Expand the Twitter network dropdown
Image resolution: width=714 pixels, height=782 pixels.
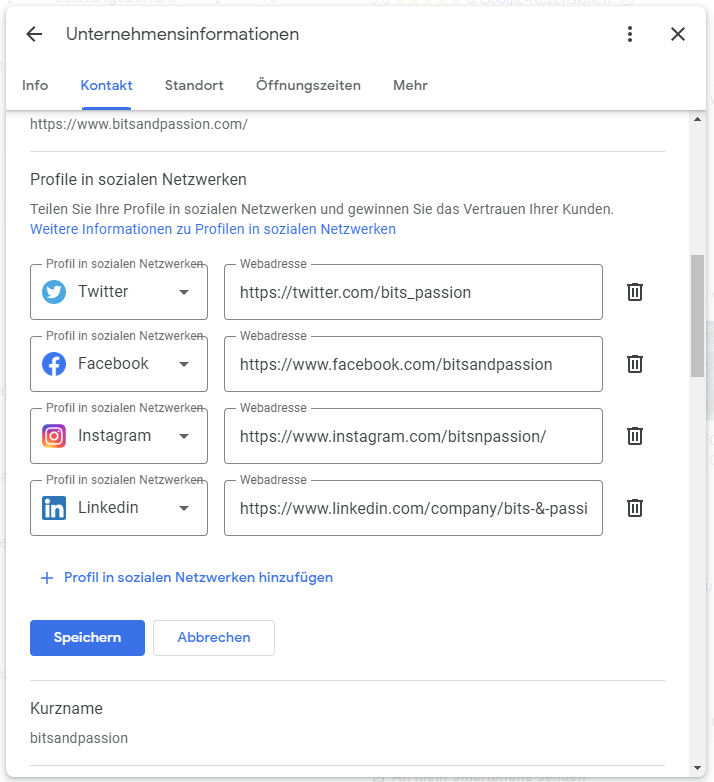184,292
